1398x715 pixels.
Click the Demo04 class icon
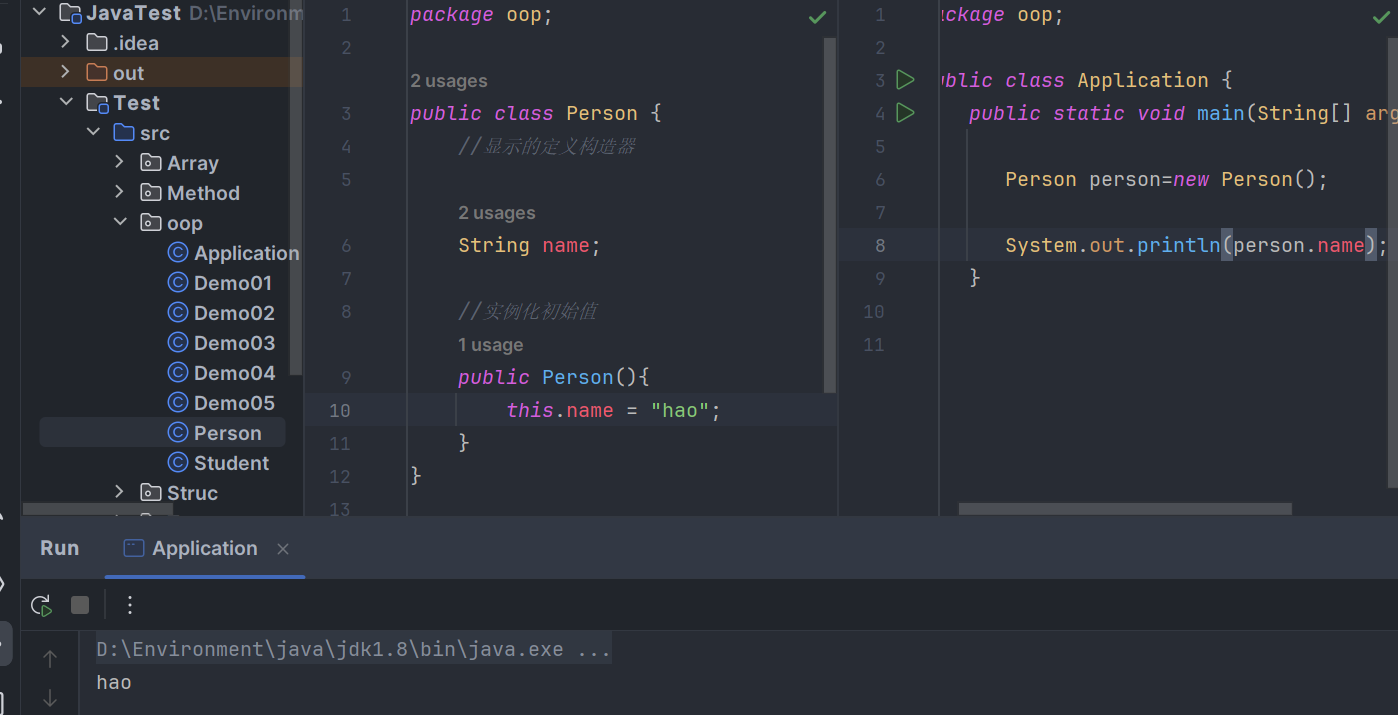(x=178, y=373)
